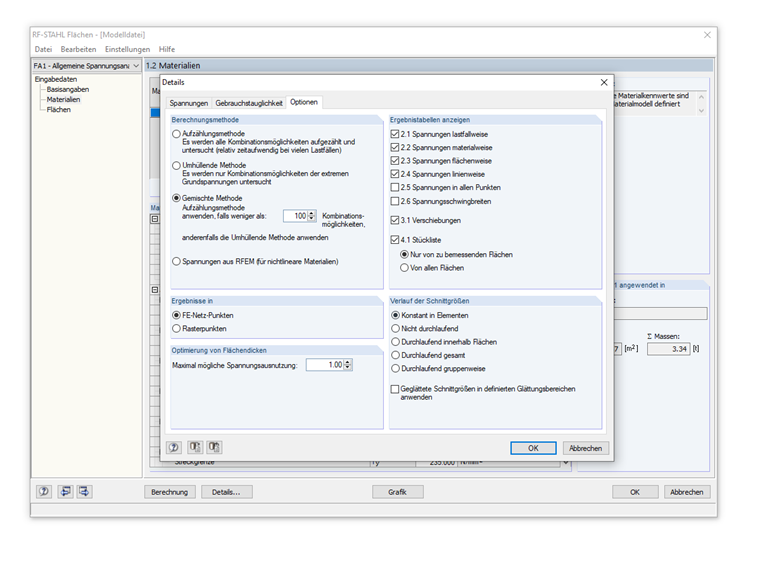Select FE-Netz-Punkten results option
Screen dimensions: 760x570
point(176,315)
